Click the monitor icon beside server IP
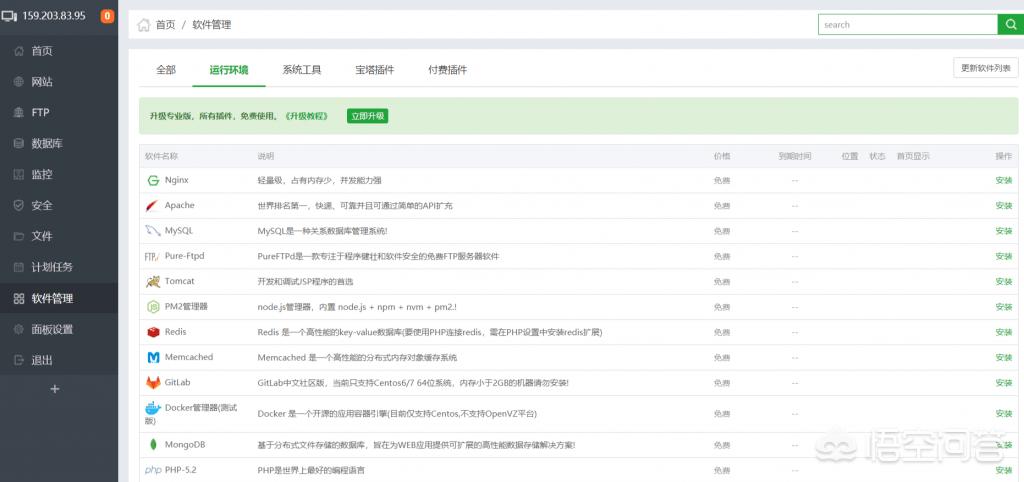Viewport: 1024px width, 482px height. tap(9, 16)
